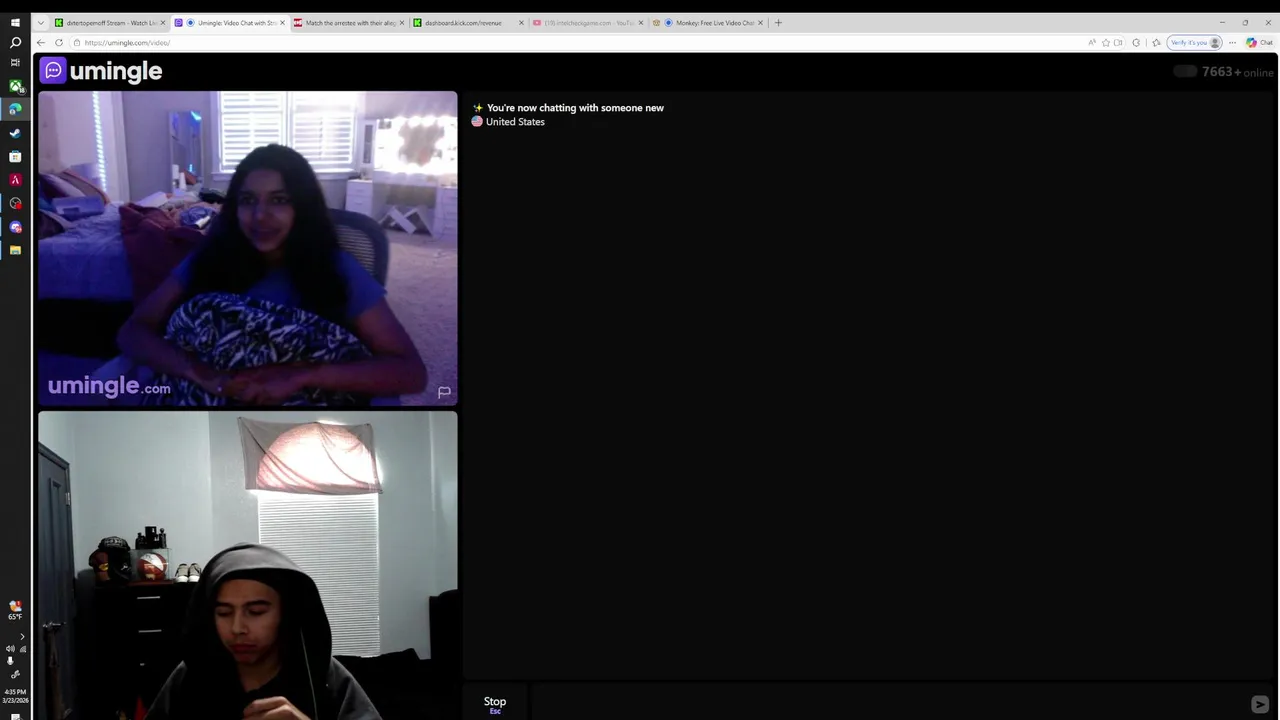Click your own webcam preview
Screen dimensions: 1280x720
(248, 566)
